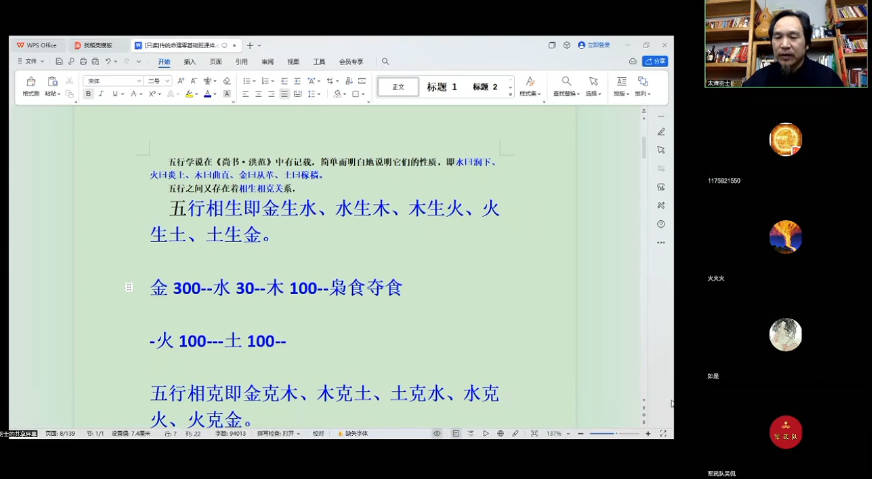Toggle eye protection mode in status bar
Image resolution: width=872 pixels, height=479 pixels.
pyautogui.click(x=437, y=434)
